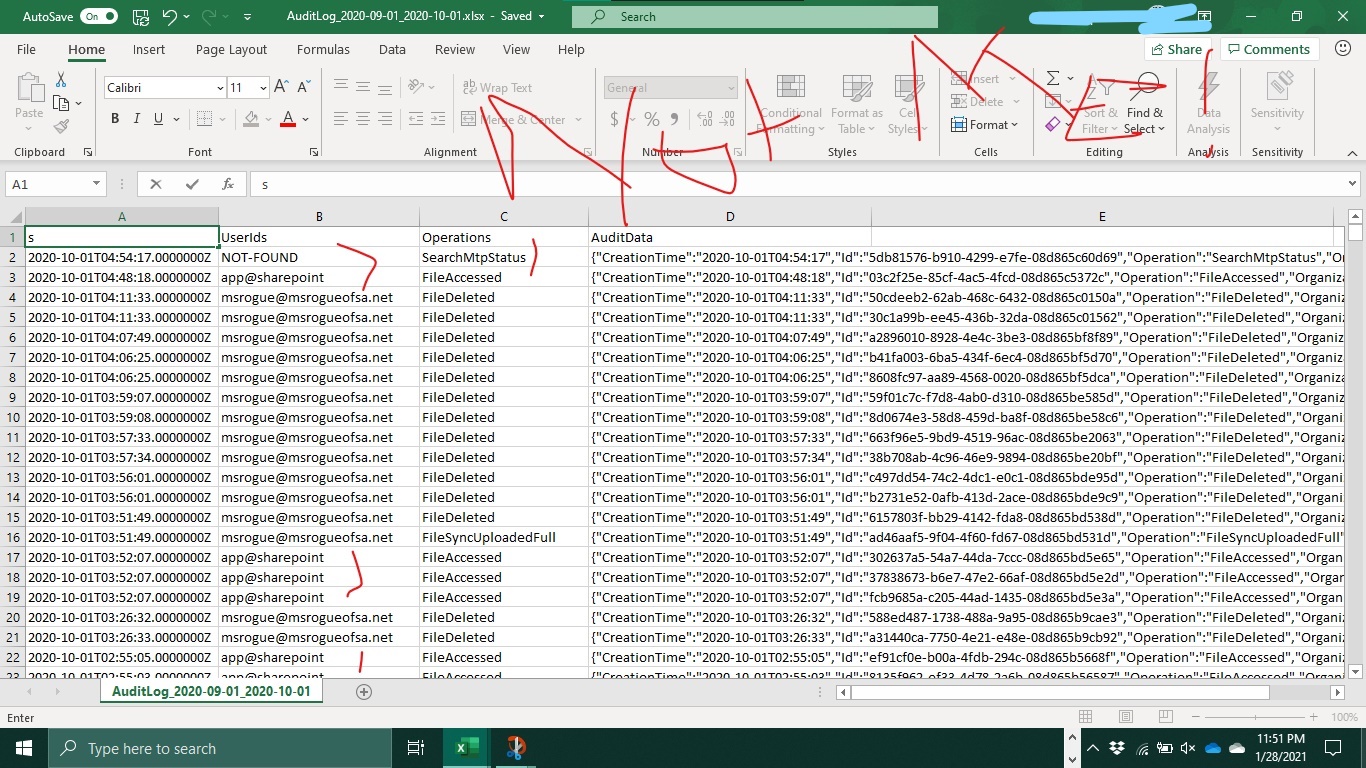This screenshot has height=768, width=1366.
Task: Add a new sheet with plus icon
Action: [364, 691]
